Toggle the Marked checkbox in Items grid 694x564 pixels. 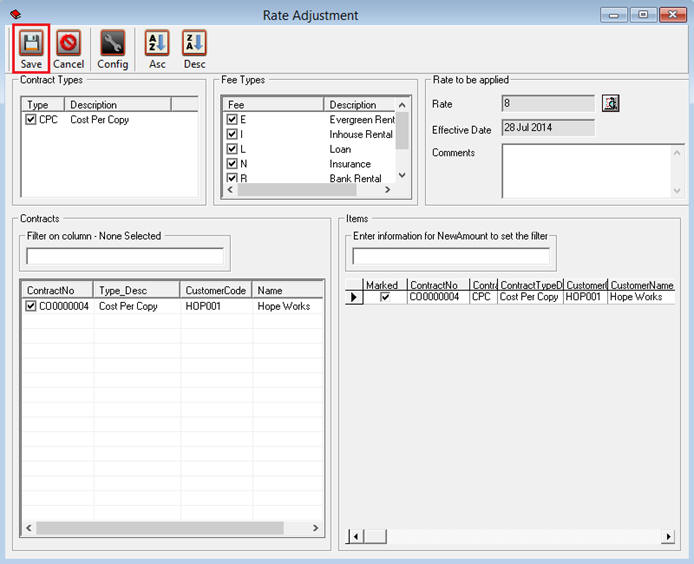click(385, 297)
